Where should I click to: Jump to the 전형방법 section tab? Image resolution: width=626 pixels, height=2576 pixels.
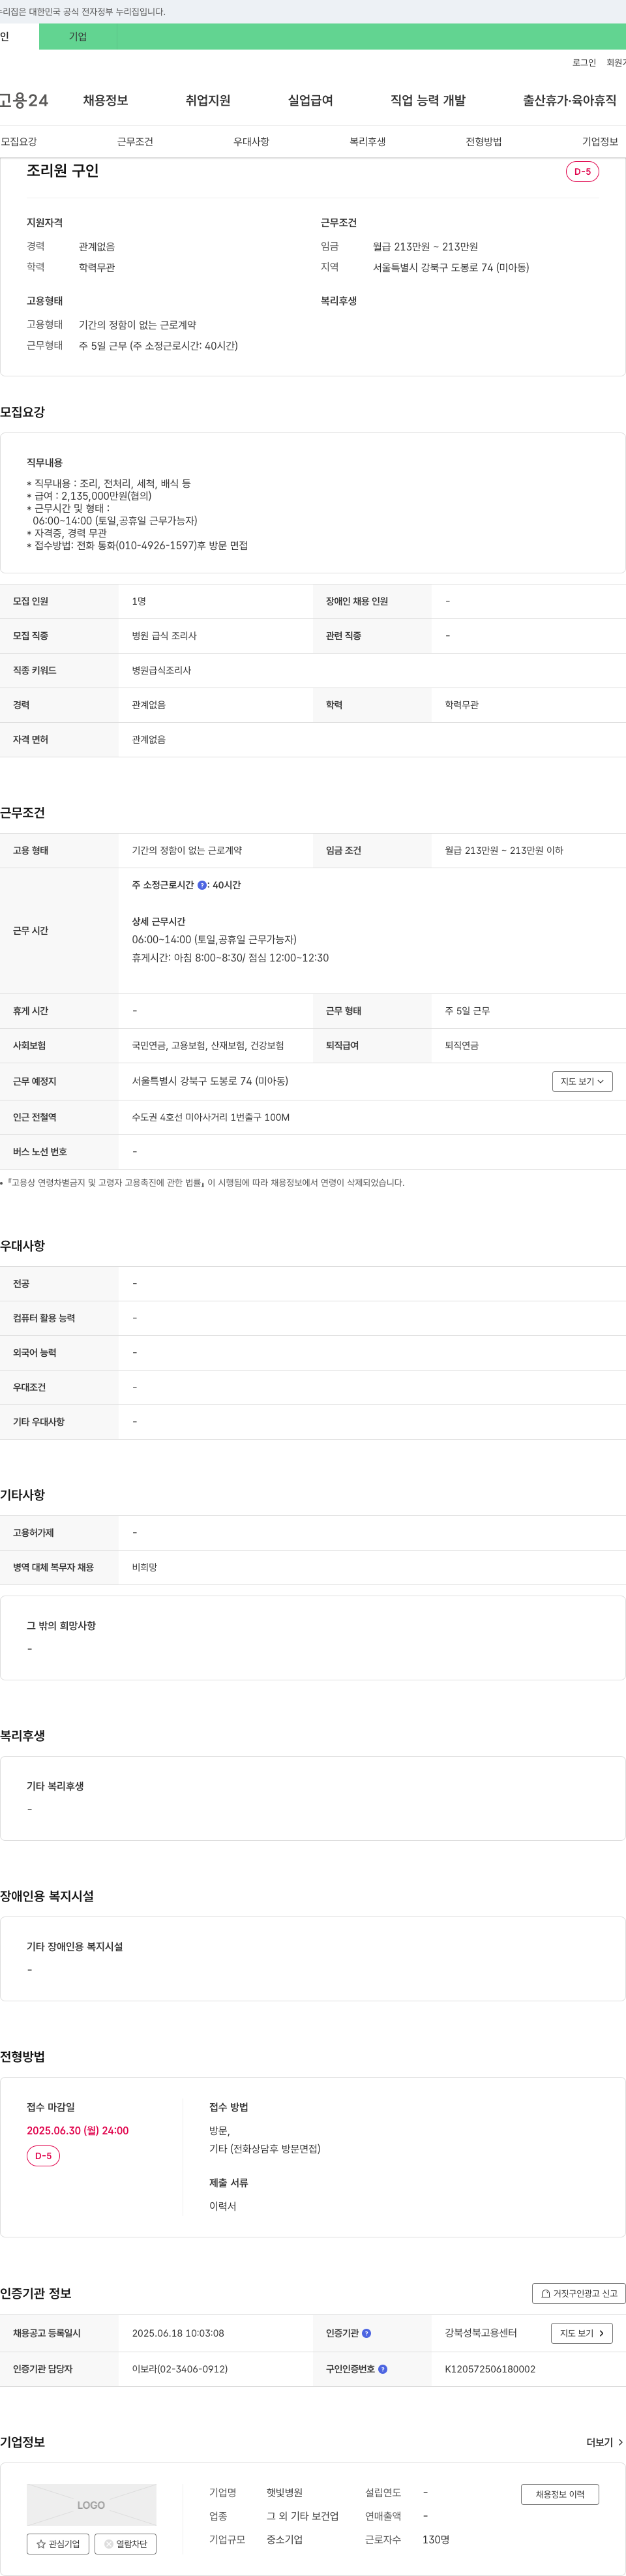(x=484, y=142)
